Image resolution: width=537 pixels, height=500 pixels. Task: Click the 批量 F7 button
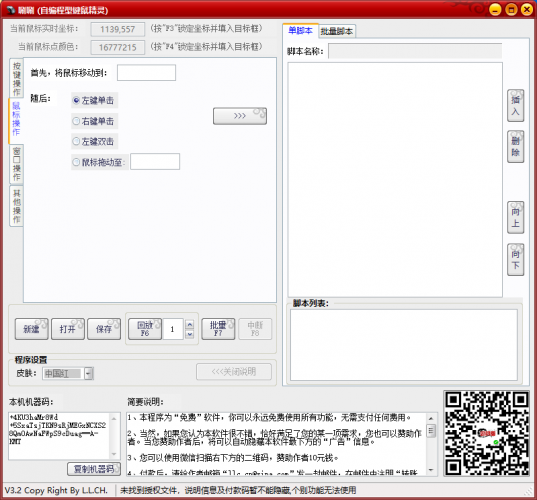(x=218, y=329)
